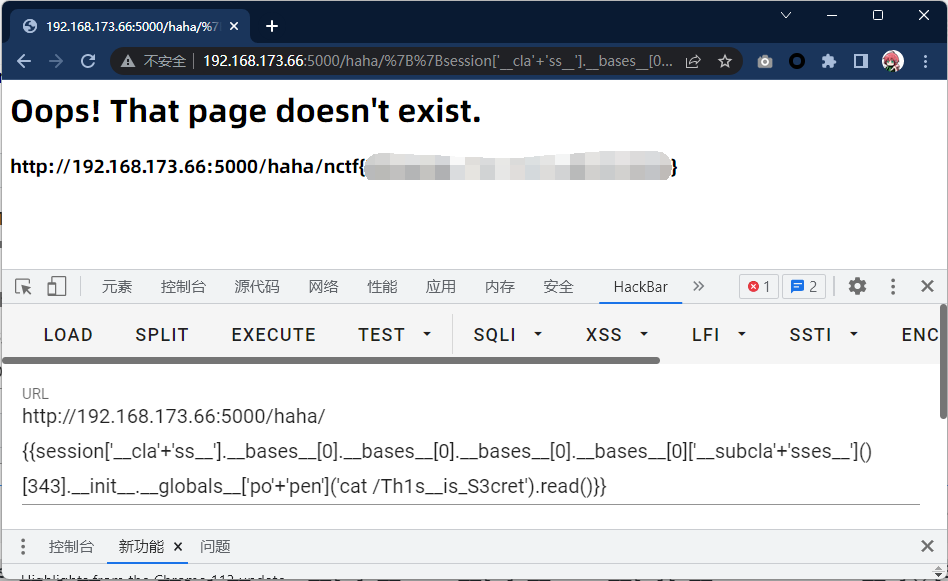Show more DevTools tabs with chevron
The height and width of the screenshot is (581, 948).
[698, 287]
